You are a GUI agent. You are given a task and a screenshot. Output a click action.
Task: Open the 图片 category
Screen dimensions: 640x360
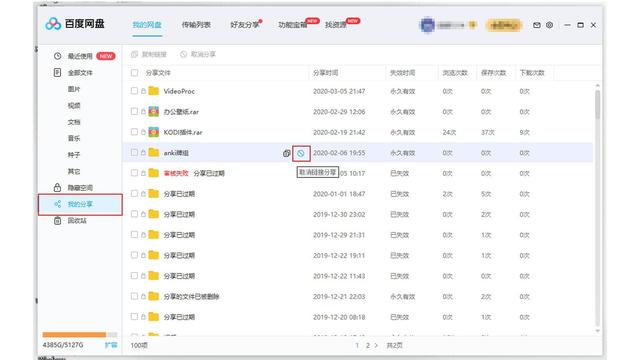pos(74,89)
